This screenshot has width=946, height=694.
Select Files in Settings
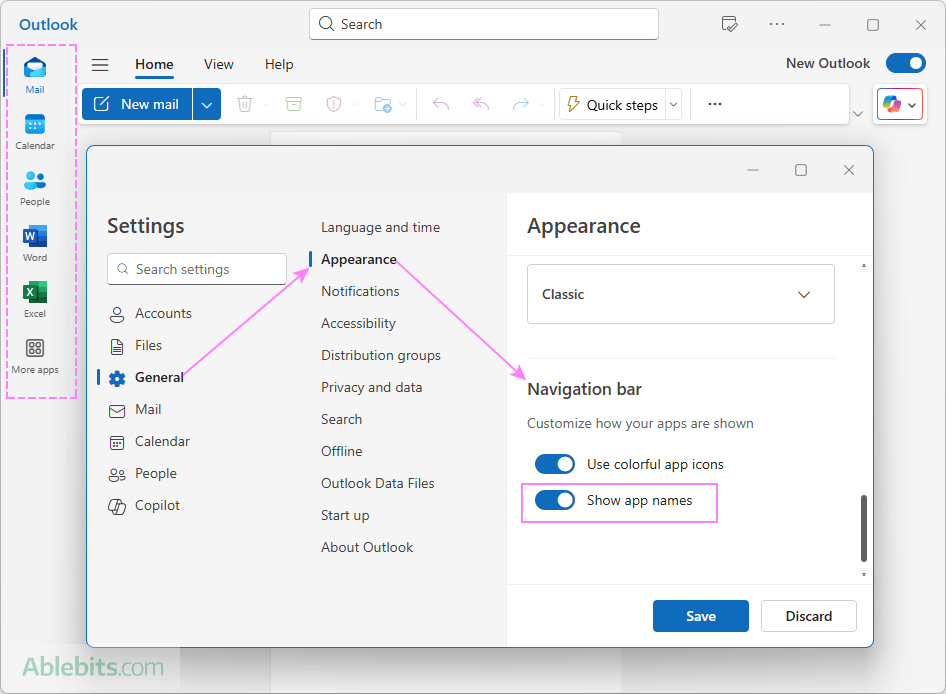click(136, 346)
